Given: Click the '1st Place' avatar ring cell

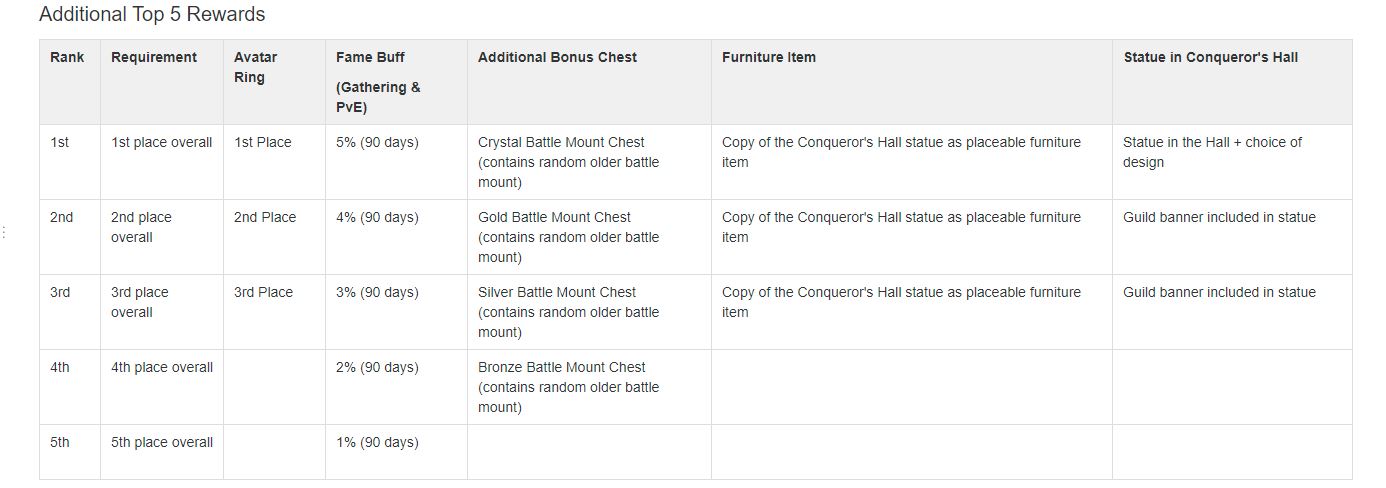Looking at the screenshot, I should pyautogui.click(x=274, y=162).
